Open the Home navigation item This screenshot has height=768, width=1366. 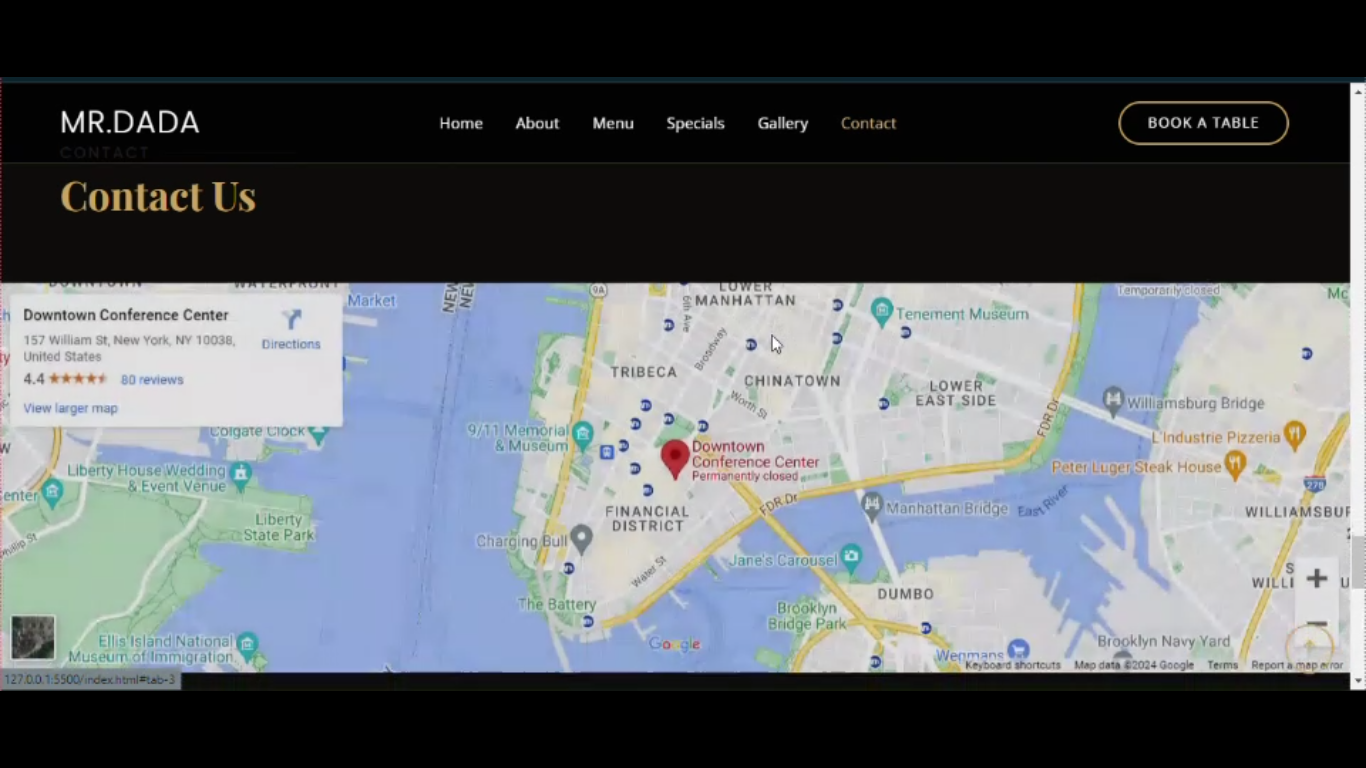coord(461,123)
